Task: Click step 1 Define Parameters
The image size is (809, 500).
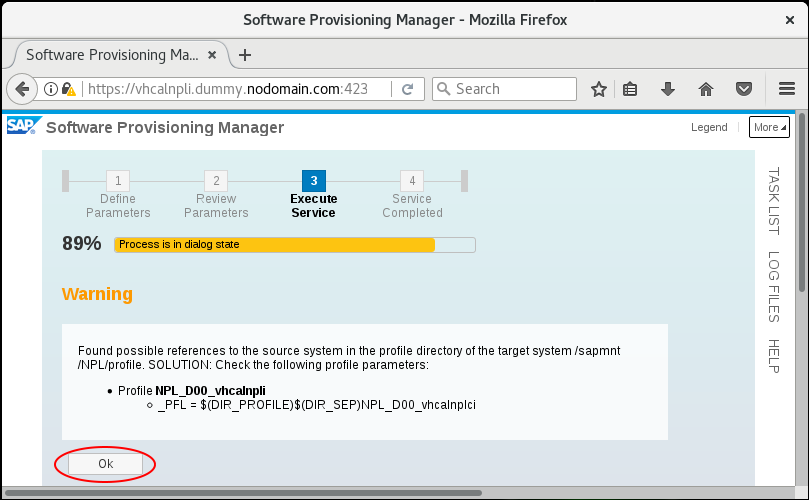Action: click(x=118, y=195)
